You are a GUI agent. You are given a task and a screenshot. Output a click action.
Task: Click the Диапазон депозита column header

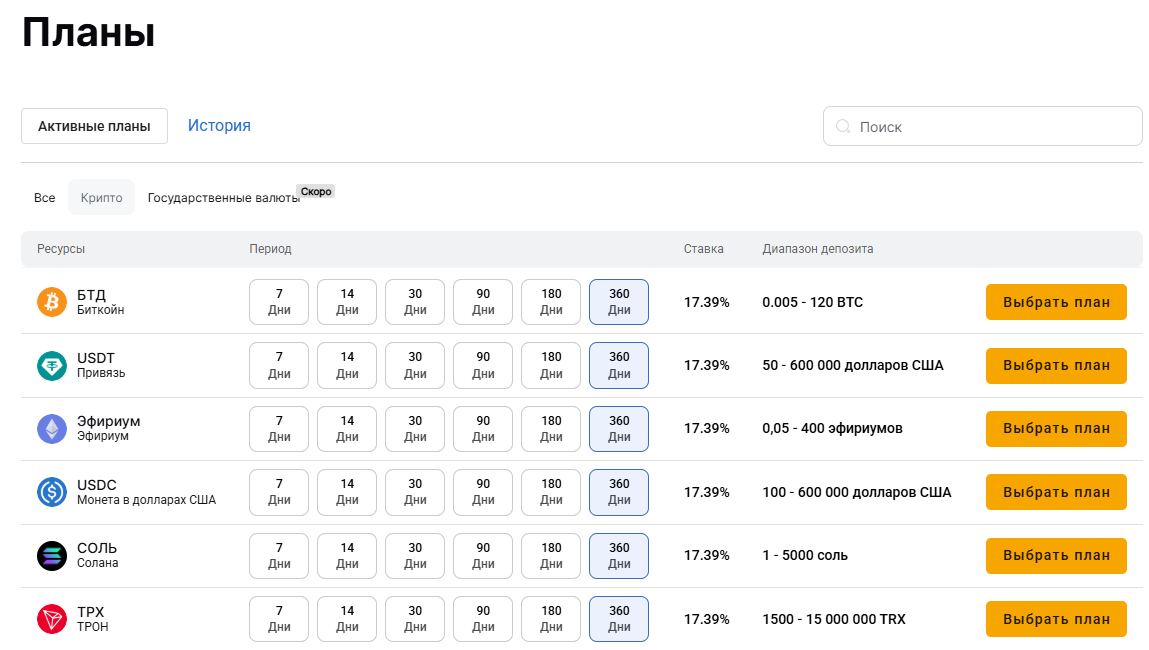(x=818, y=248)
